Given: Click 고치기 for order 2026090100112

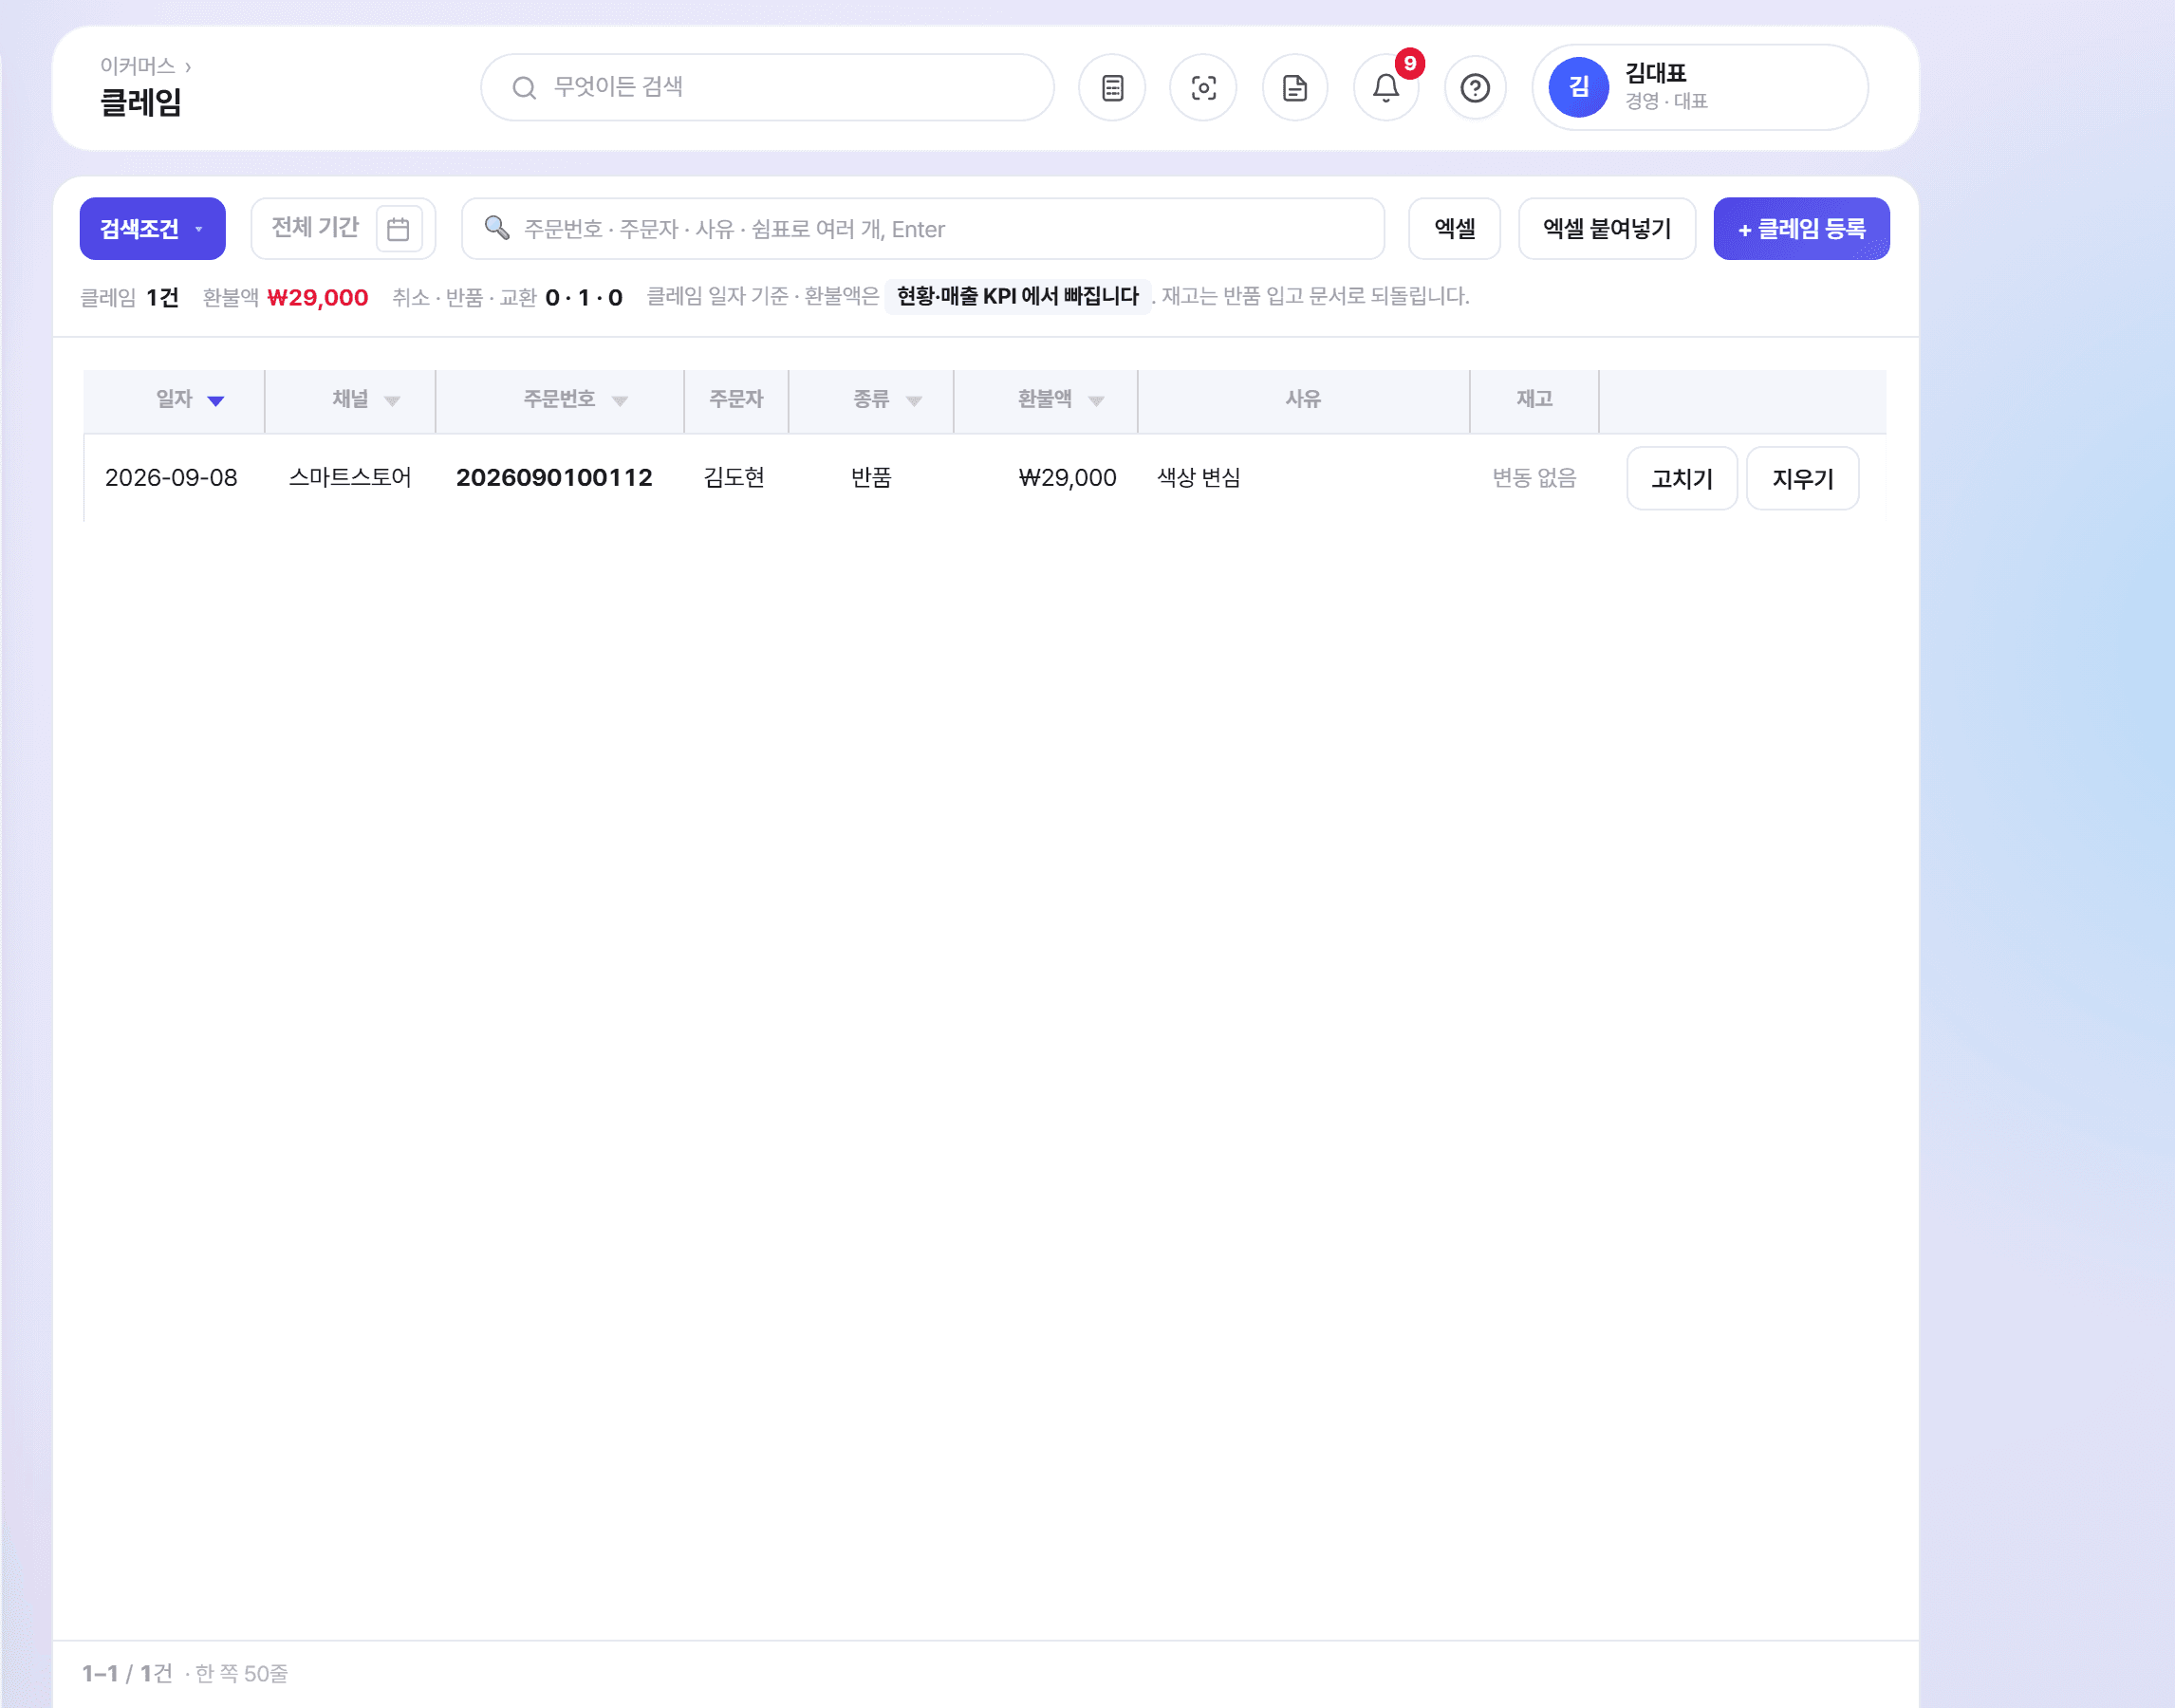Looking at the screenshot, I should coord(1682,478).
